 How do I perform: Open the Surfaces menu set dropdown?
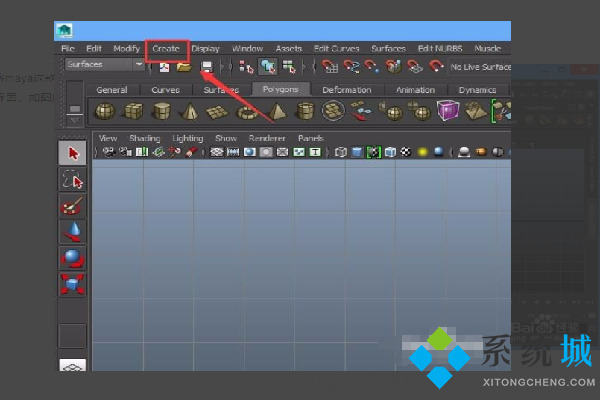pyautogui.click(x=104, y=65)
